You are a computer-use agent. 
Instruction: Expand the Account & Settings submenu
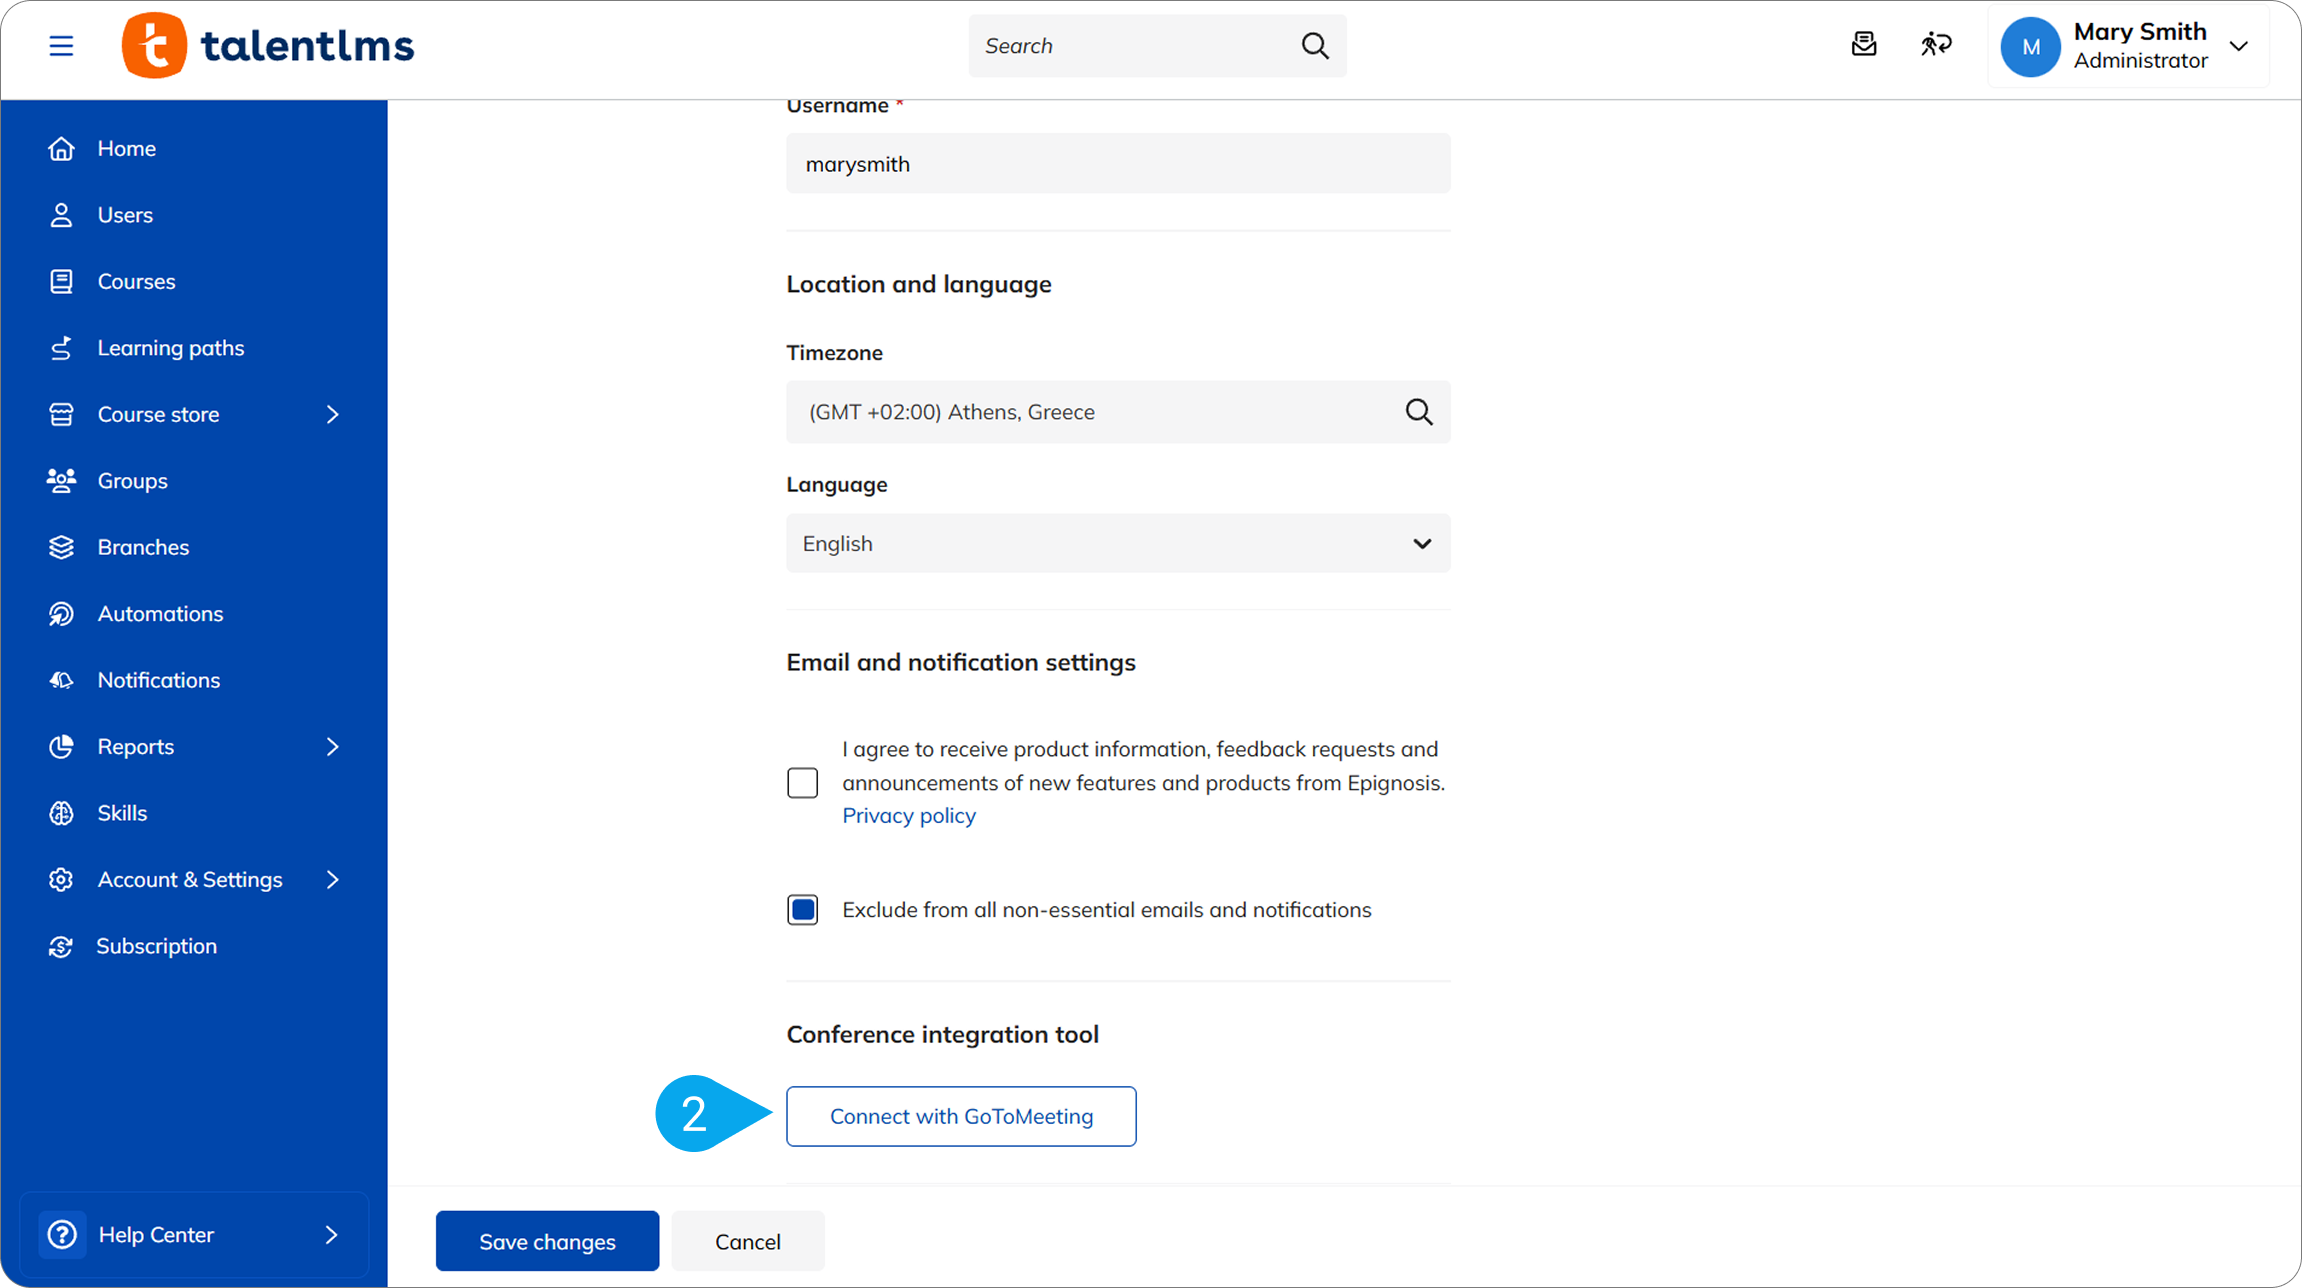[333, 880]
